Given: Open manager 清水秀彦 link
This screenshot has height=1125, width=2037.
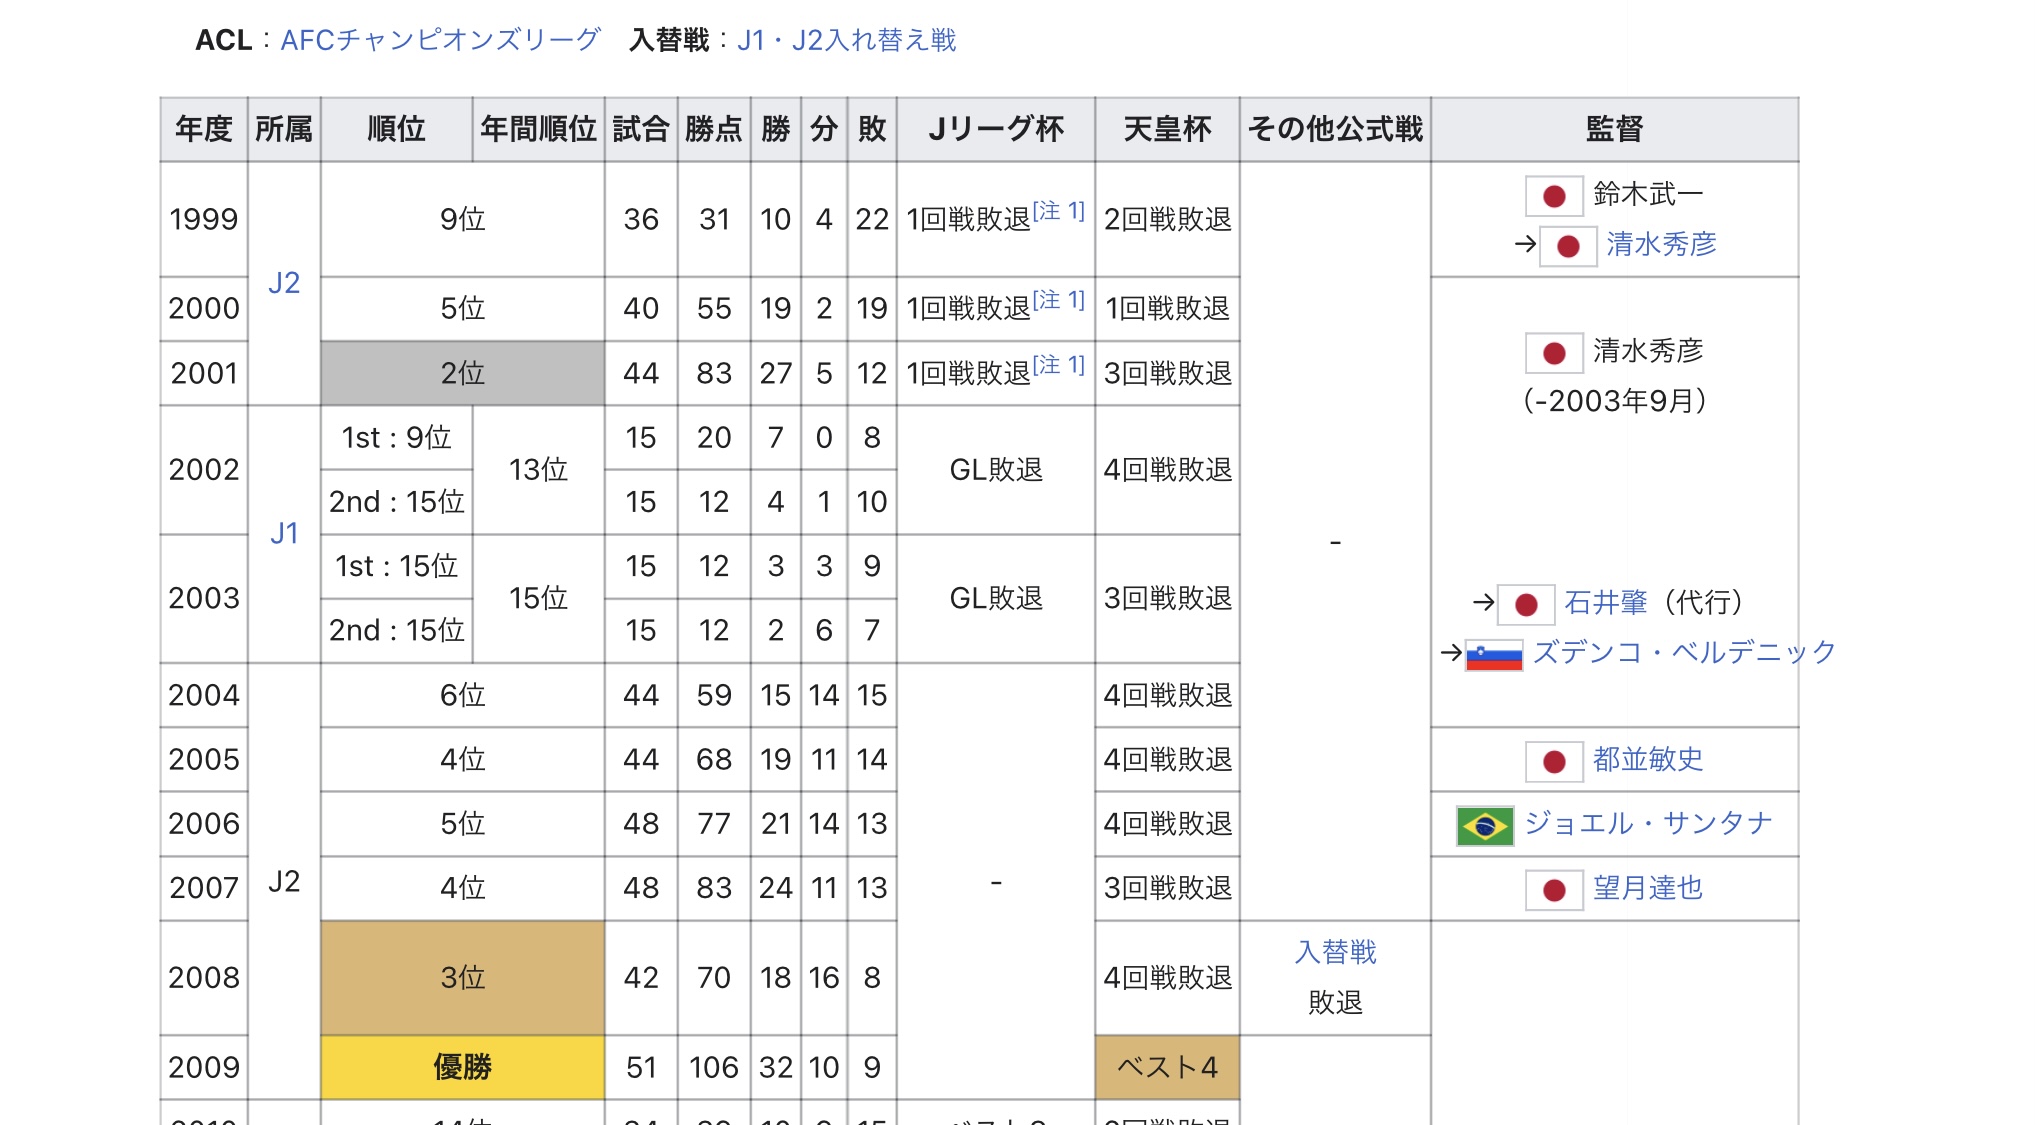Looking at the screenshot, I should [1661, 244].
